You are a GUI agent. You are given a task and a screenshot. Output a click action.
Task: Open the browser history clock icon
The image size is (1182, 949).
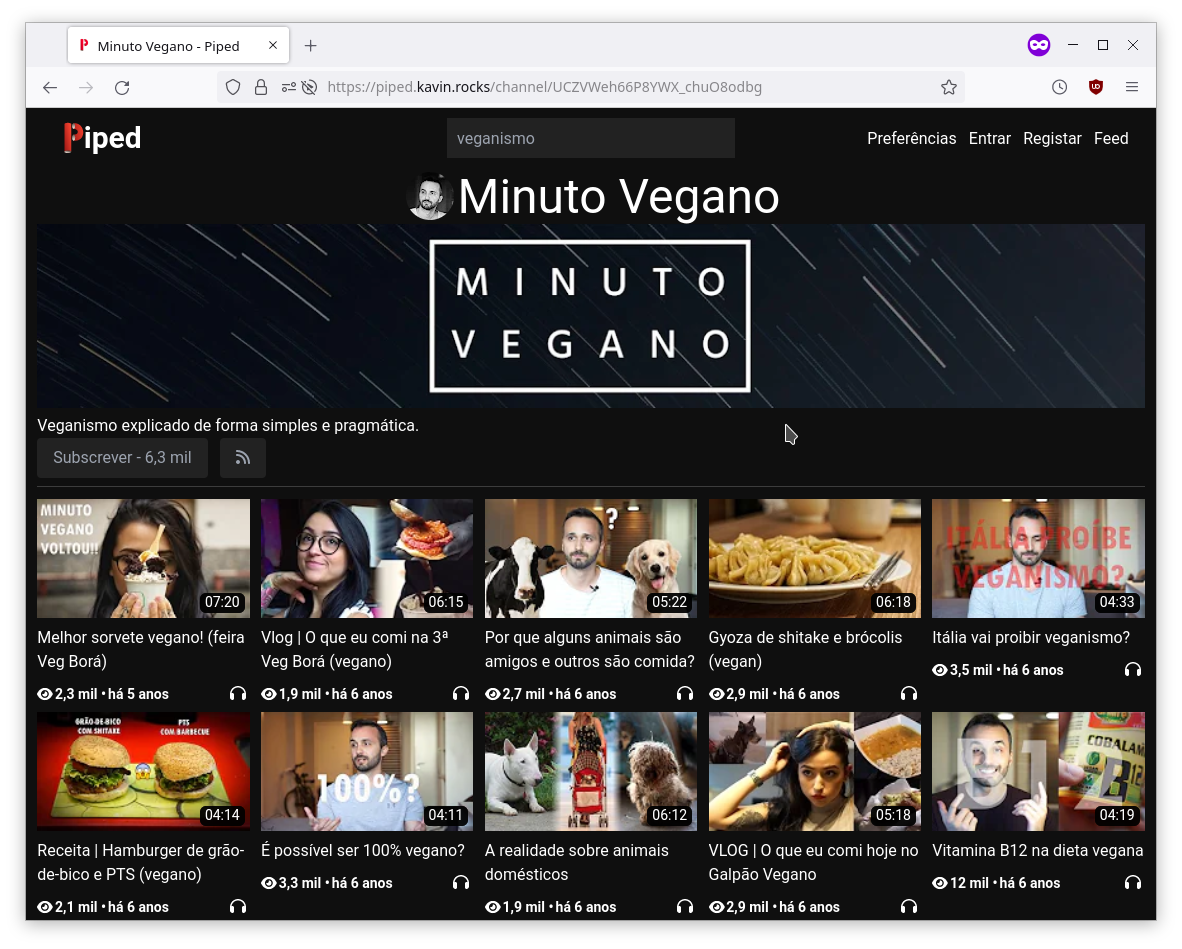tap(1060, 87)
